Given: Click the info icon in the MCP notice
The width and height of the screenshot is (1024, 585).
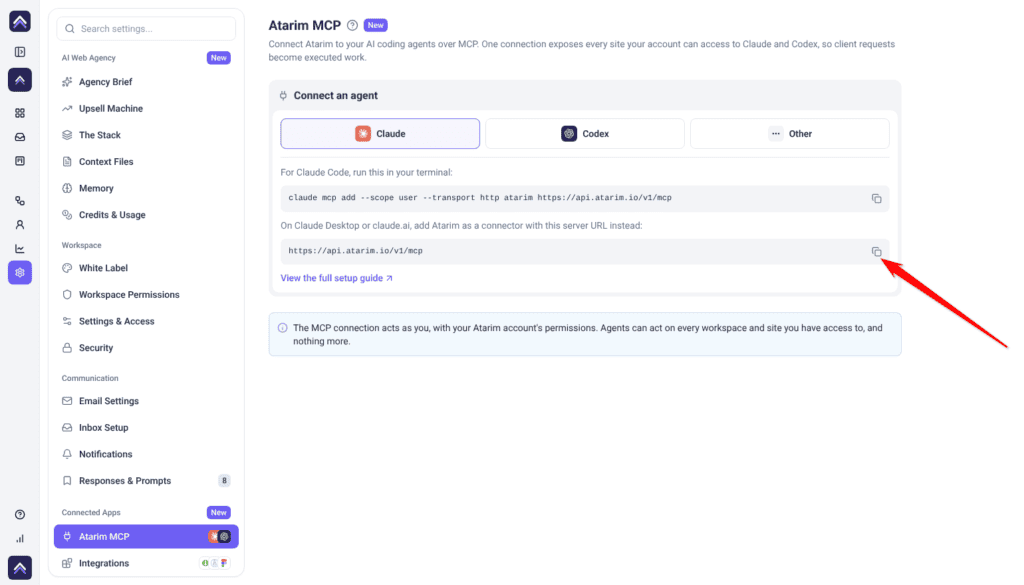Looking at the screenshot, I should click(282, 328).
